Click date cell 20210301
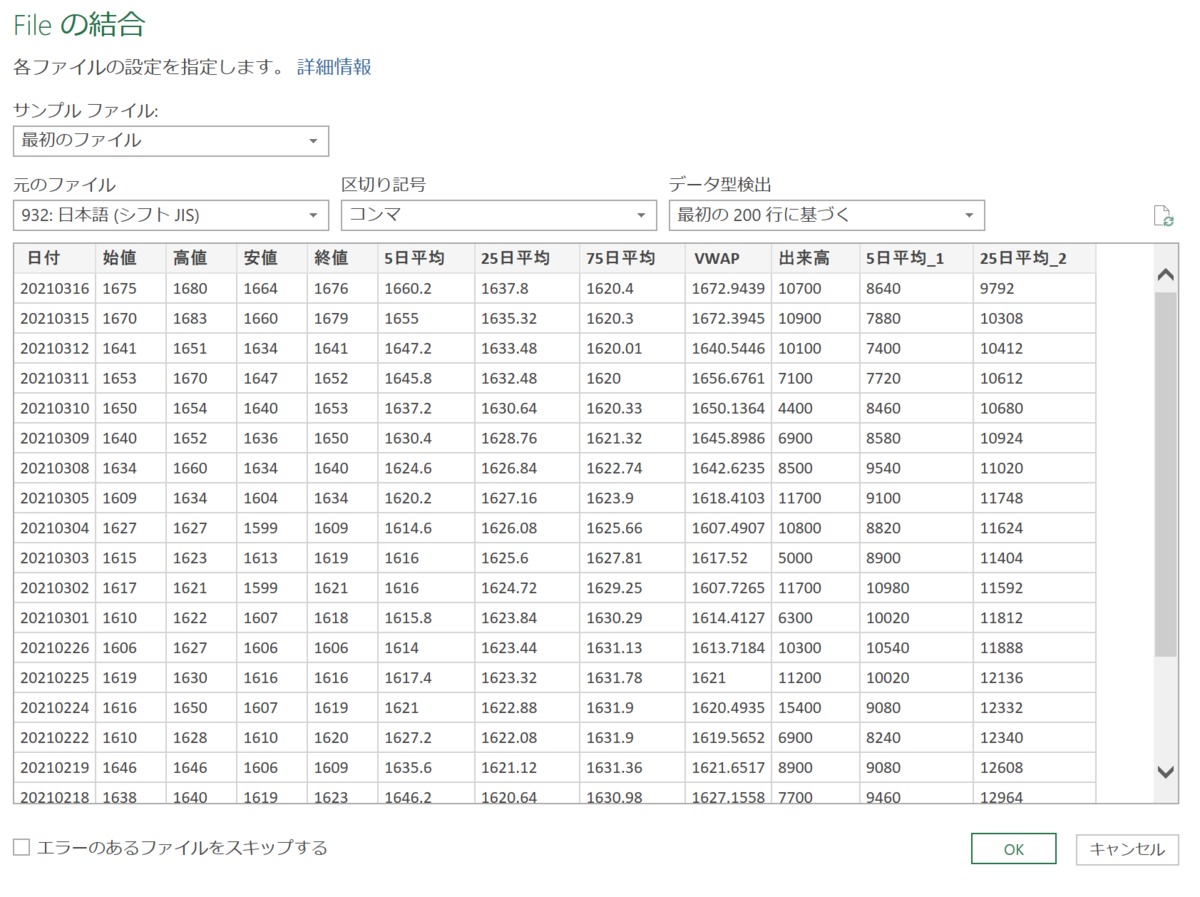 pos(55,618)
